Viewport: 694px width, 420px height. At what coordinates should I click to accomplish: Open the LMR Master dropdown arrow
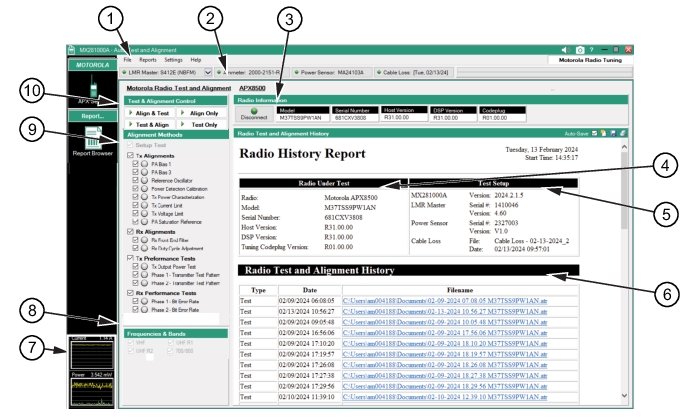[x=208, y=72]
